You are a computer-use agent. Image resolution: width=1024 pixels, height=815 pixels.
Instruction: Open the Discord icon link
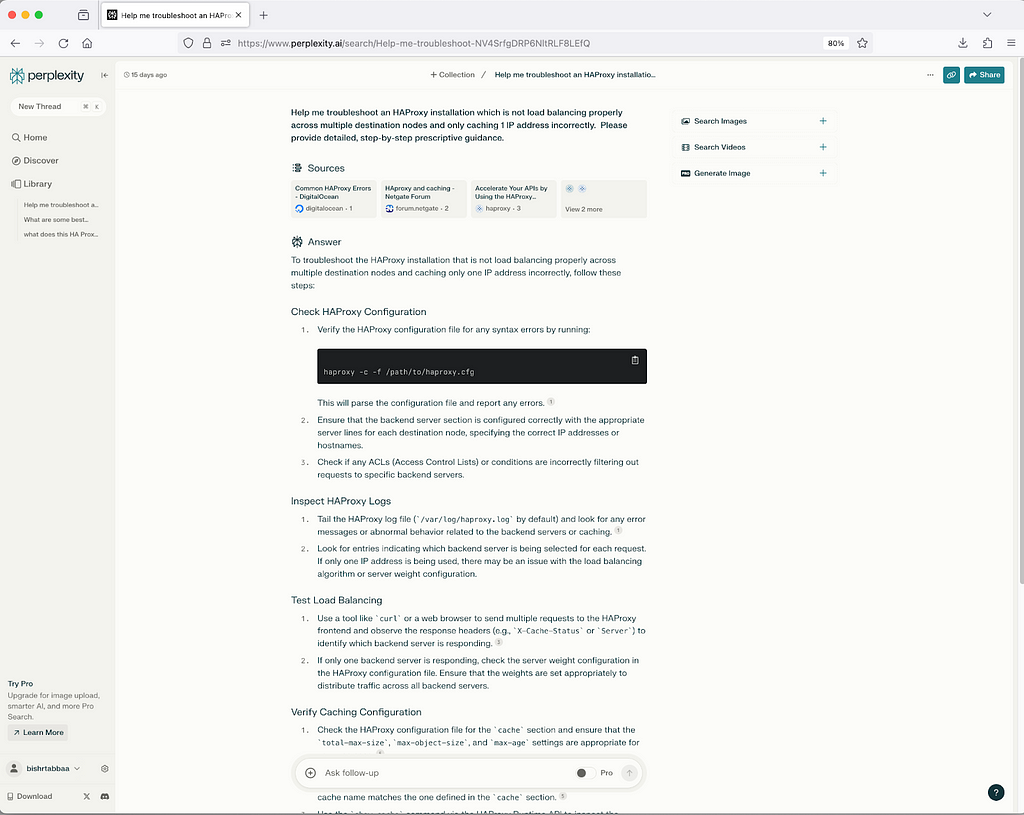[104, 796]
